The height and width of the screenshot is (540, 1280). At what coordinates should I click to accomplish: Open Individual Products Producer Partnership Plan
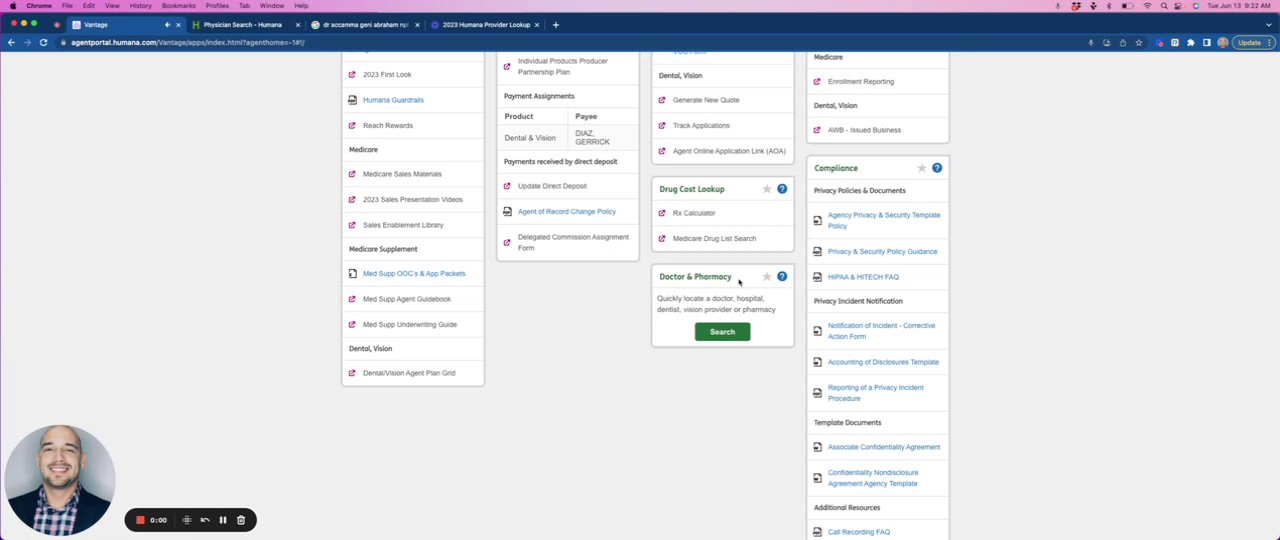coord(563,66)
